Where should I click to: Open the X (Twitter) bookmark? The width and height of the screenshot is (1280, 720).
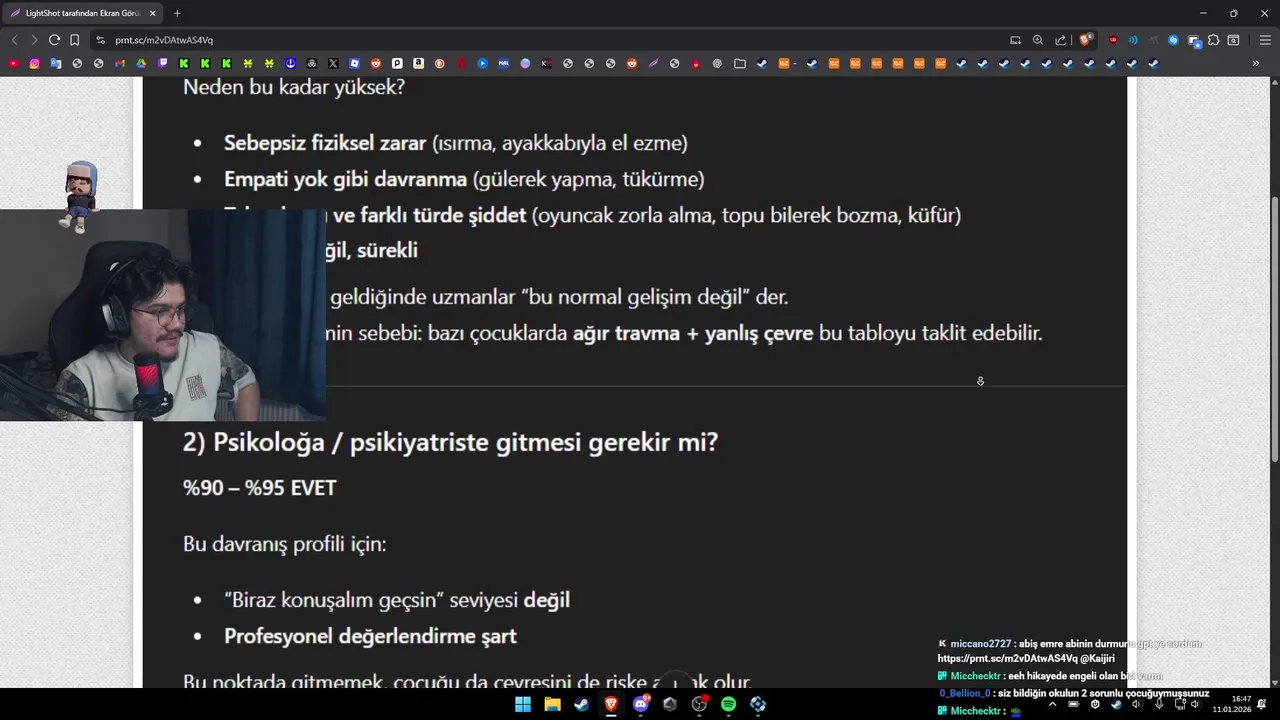pos(333,64)
